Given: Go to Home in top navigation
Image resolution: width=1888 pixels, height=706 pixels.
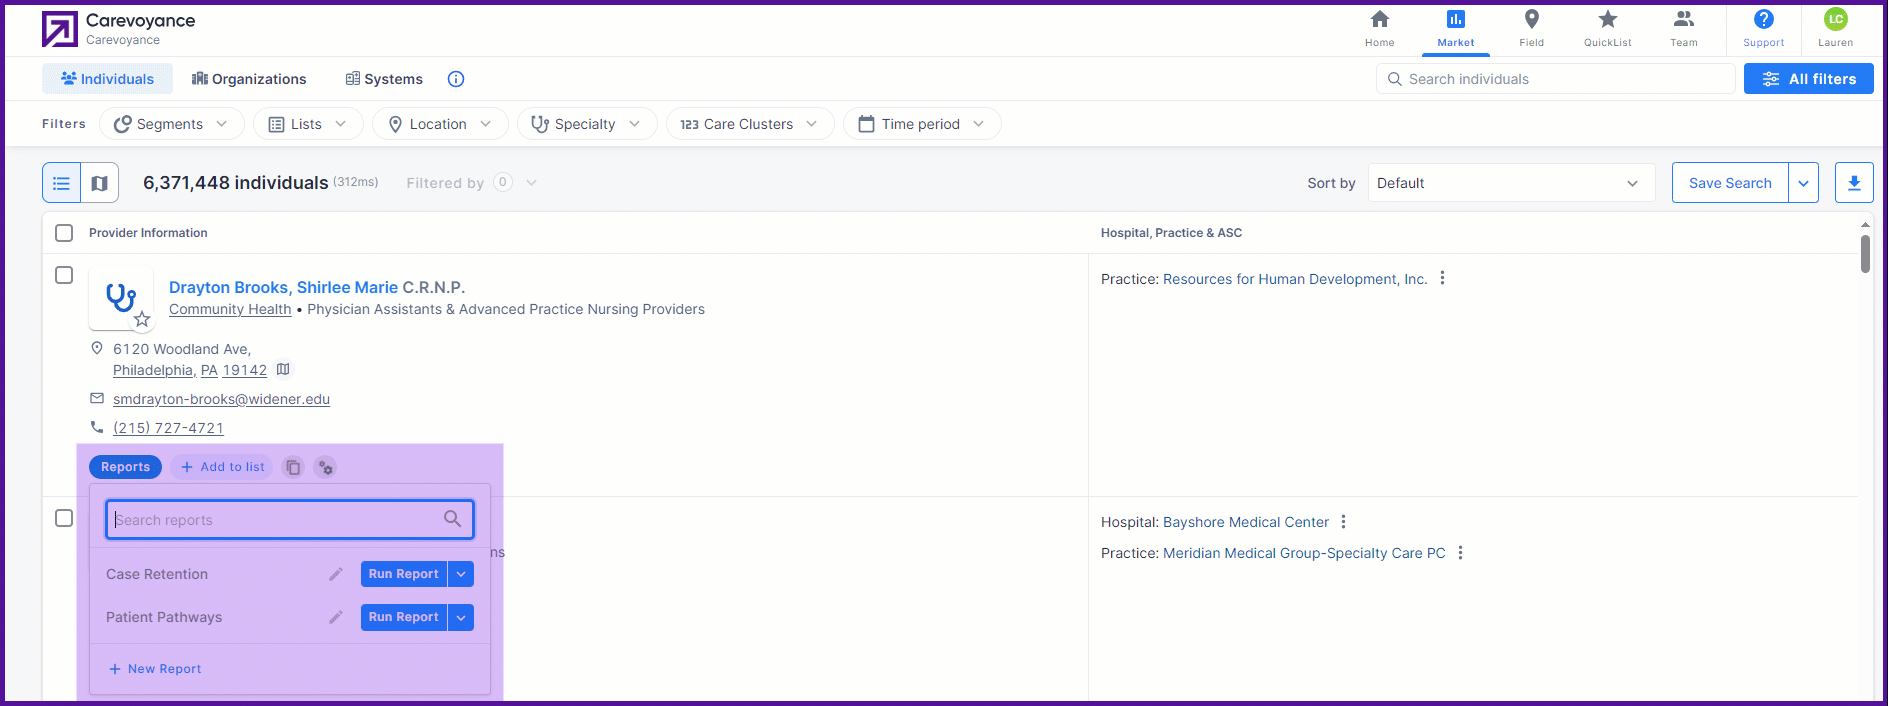Looking at the screenshot, I should [x=1379, y=29].
